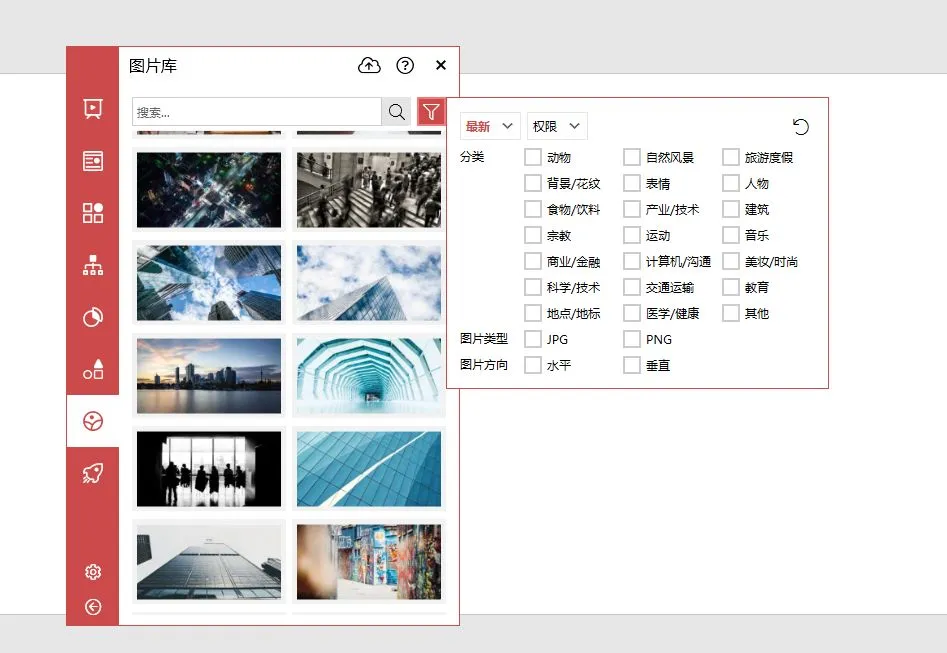Pick the graffiti alley thumbnail
The width and height of the screenshot is (947, 653).
(369, 562)
